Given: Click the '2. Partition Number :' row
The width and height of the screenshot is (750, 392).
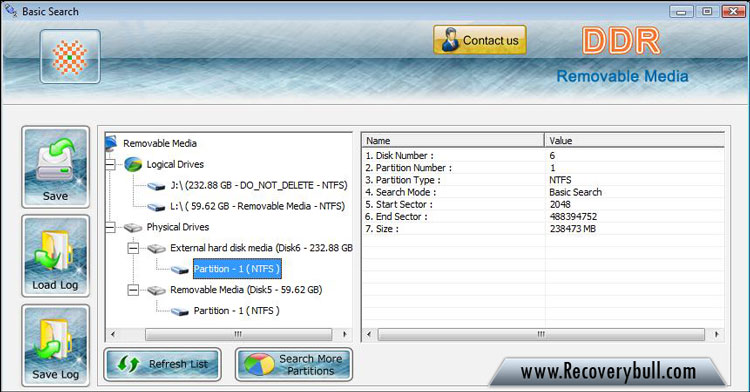Looking at the screenshot, I should tap(543, 168).
